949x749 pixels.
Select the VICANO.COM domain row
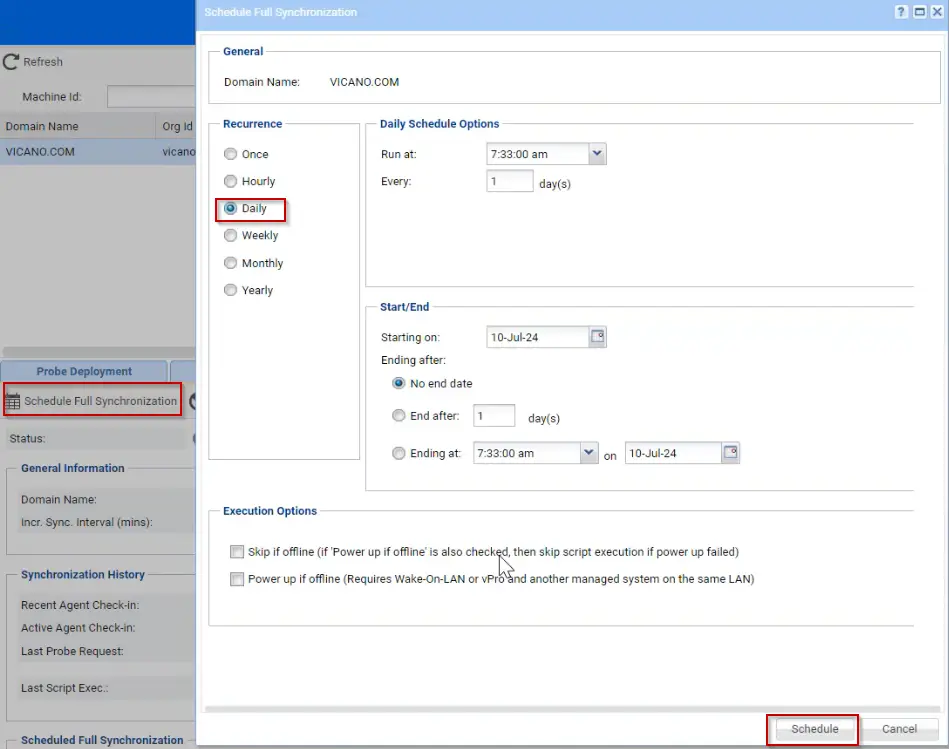pyautogui.click(x=97, y=152)
